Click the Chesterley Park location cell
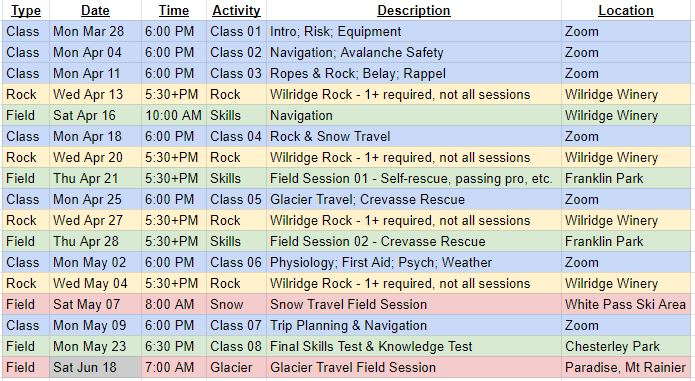This screenshot has height=381, width=695. click(x=626, y=346)
